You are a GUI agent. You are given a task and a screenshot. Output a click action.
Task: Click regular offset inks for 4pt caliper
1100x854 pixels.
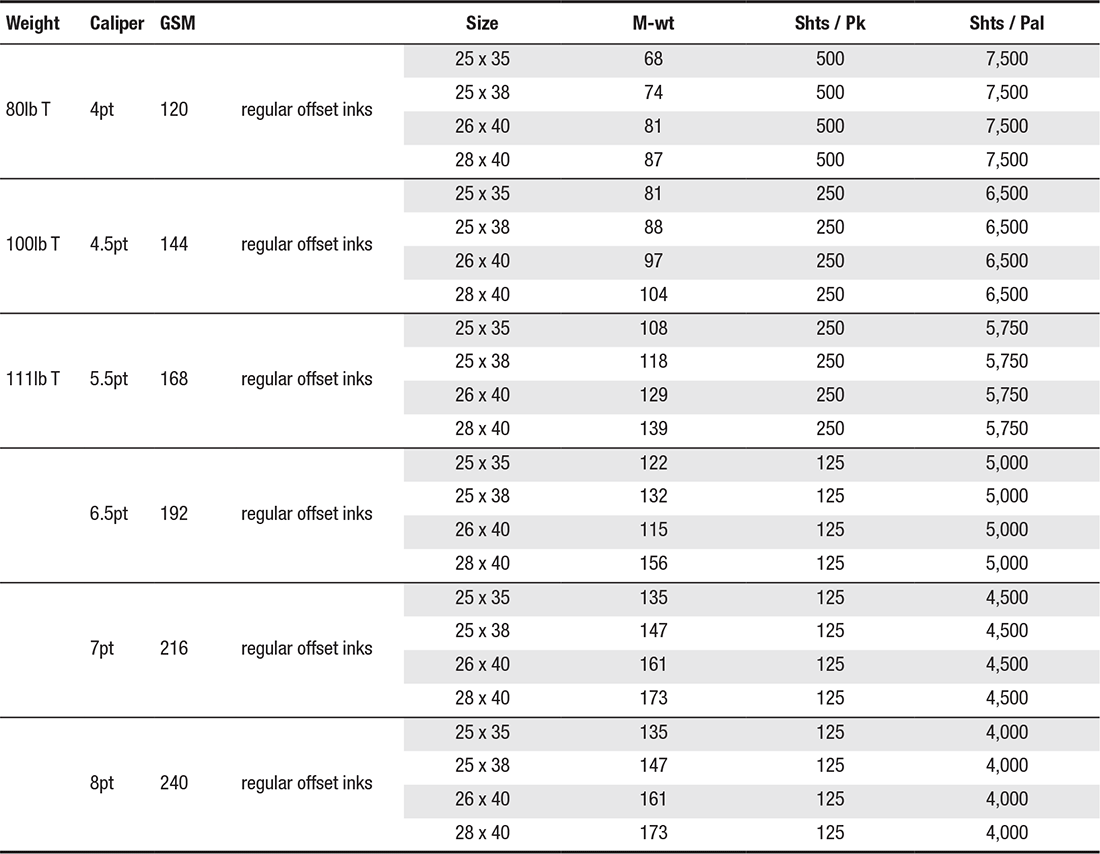[x=307, y=109]
